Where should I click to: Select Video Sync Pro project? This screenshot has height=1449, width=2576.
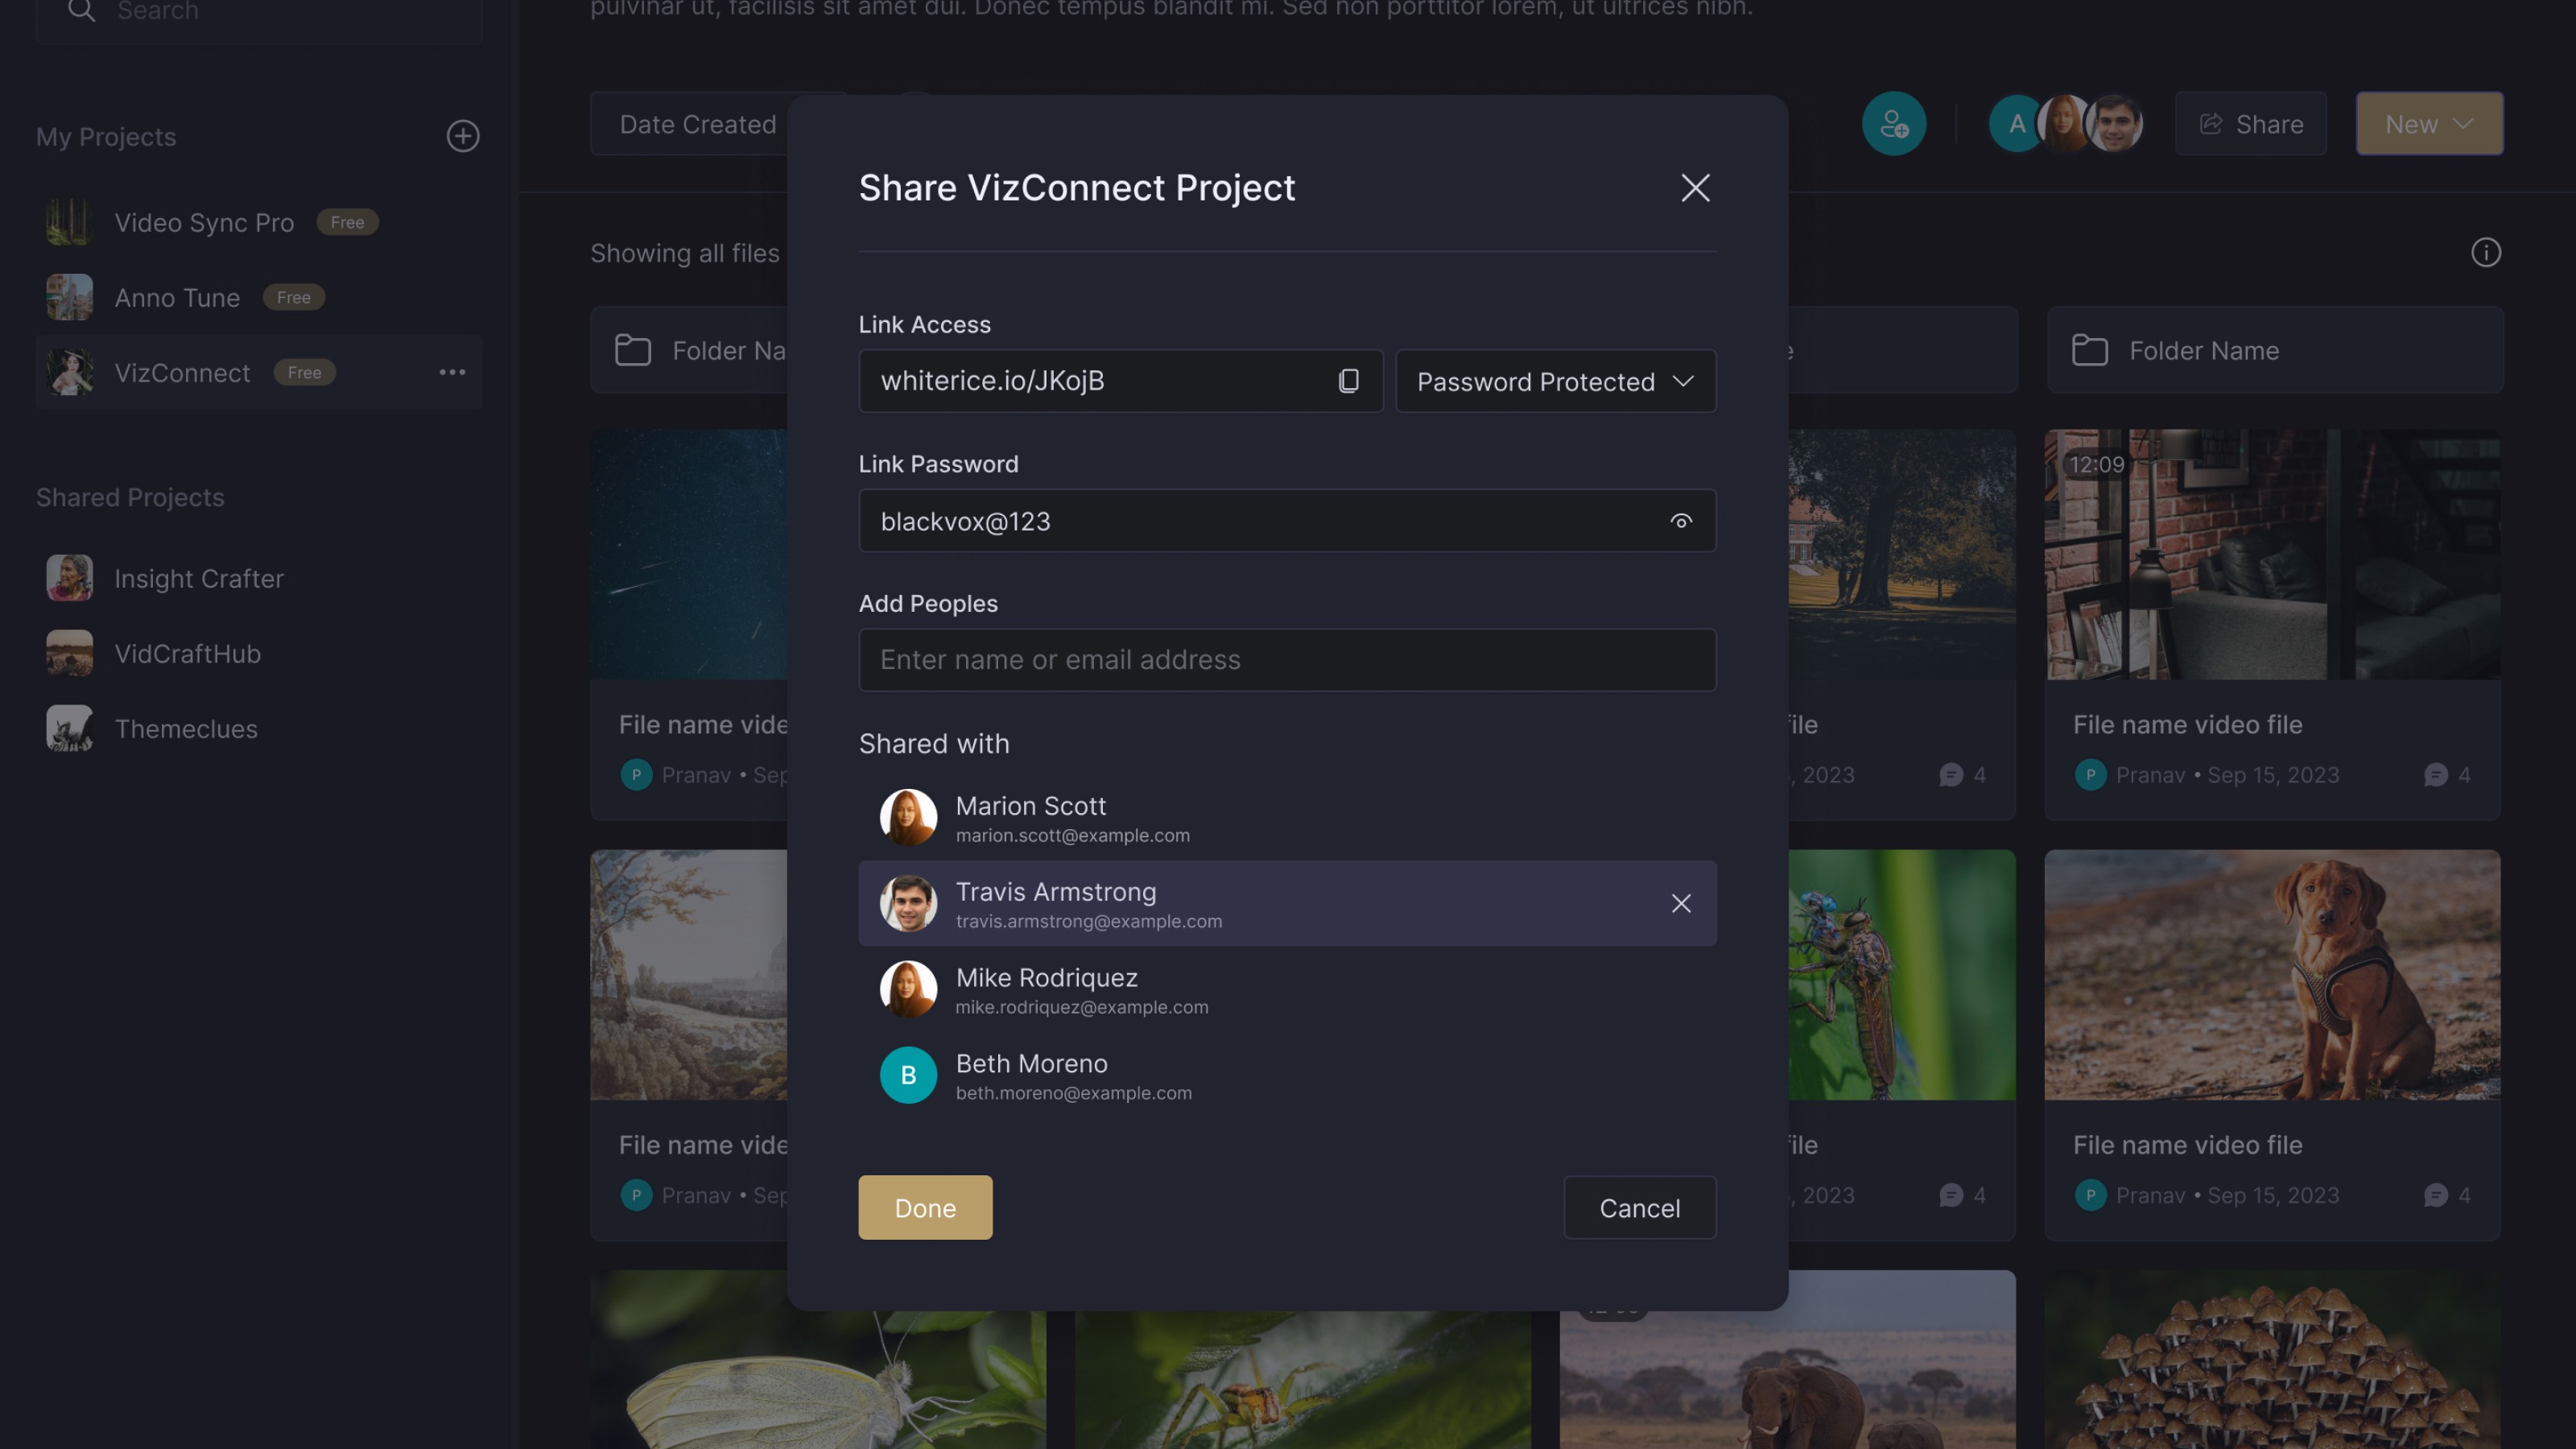pyautogui.click(x=204, y=222)
